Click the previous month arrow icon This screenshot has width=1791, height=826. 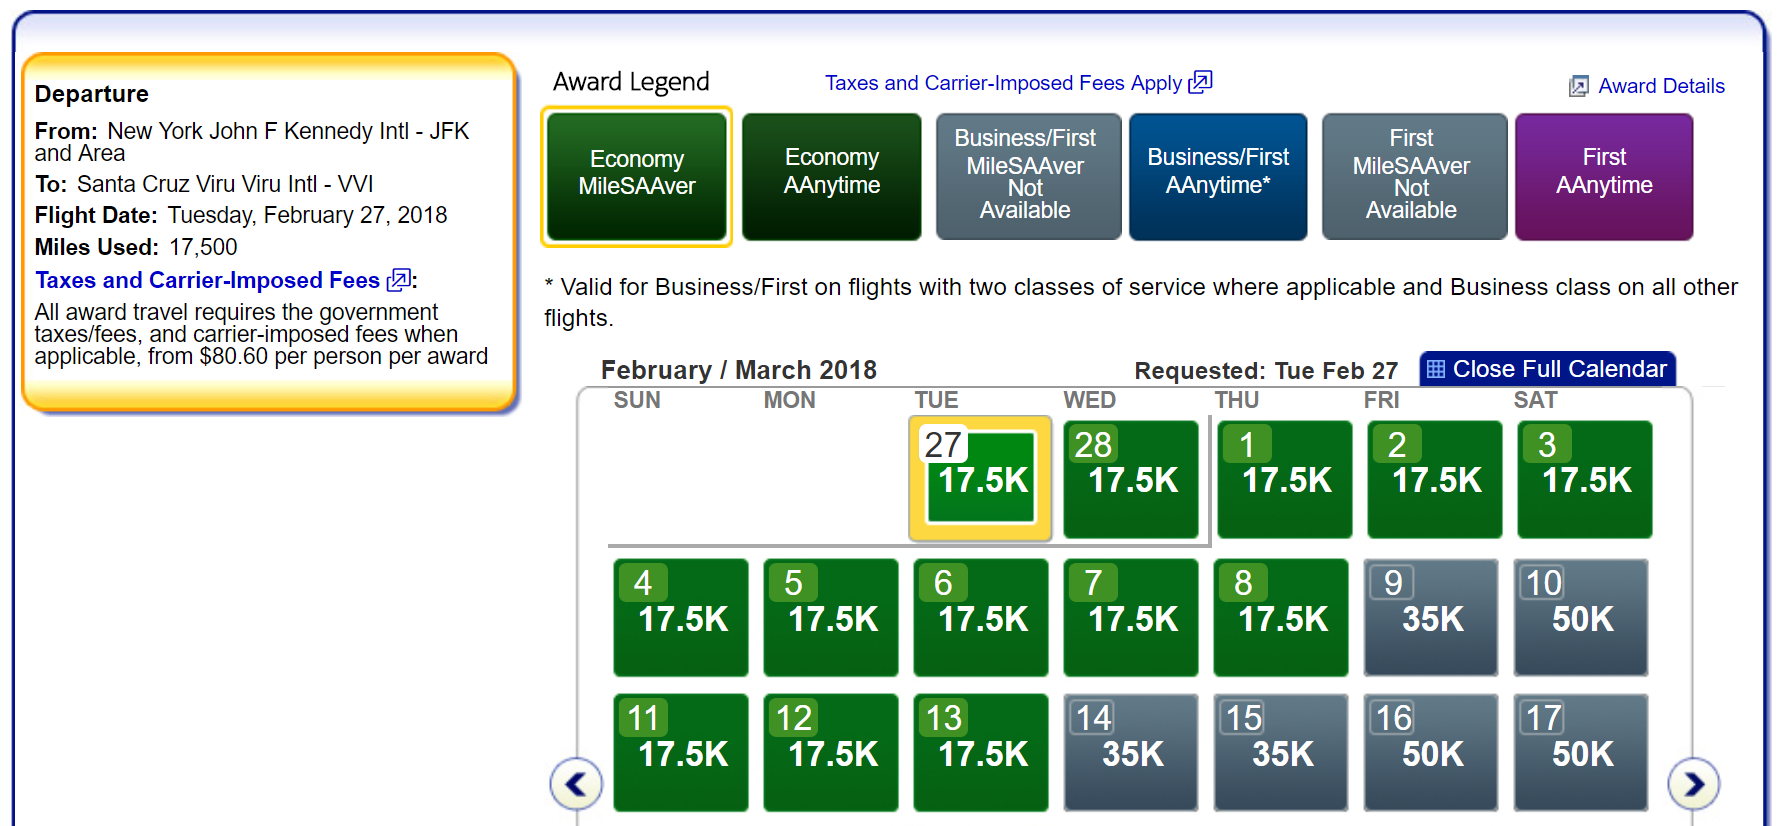point(576,784)
